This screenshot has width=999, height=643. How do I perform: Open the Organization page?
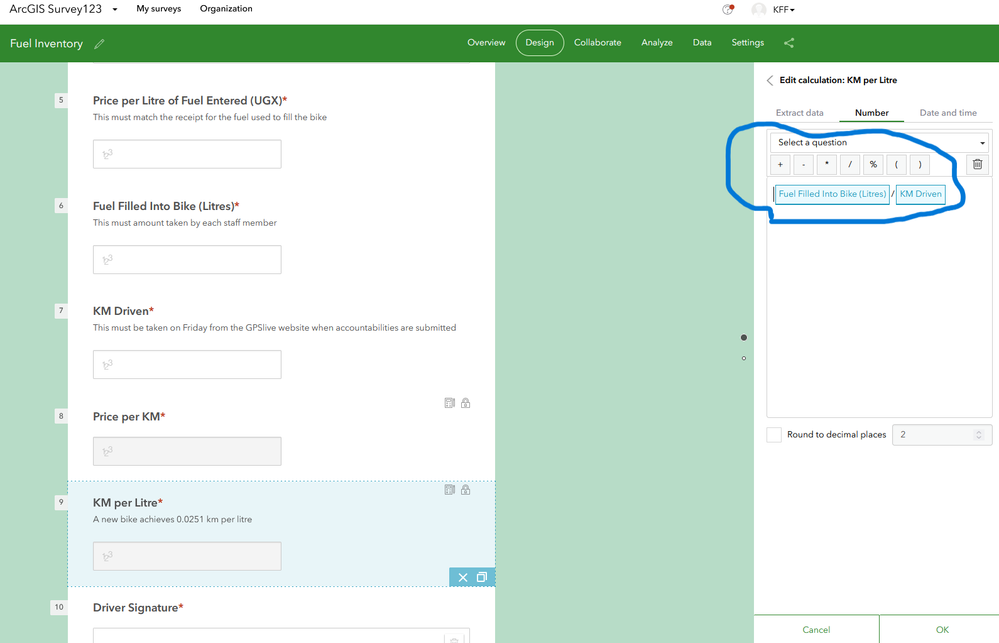point(226,9)
